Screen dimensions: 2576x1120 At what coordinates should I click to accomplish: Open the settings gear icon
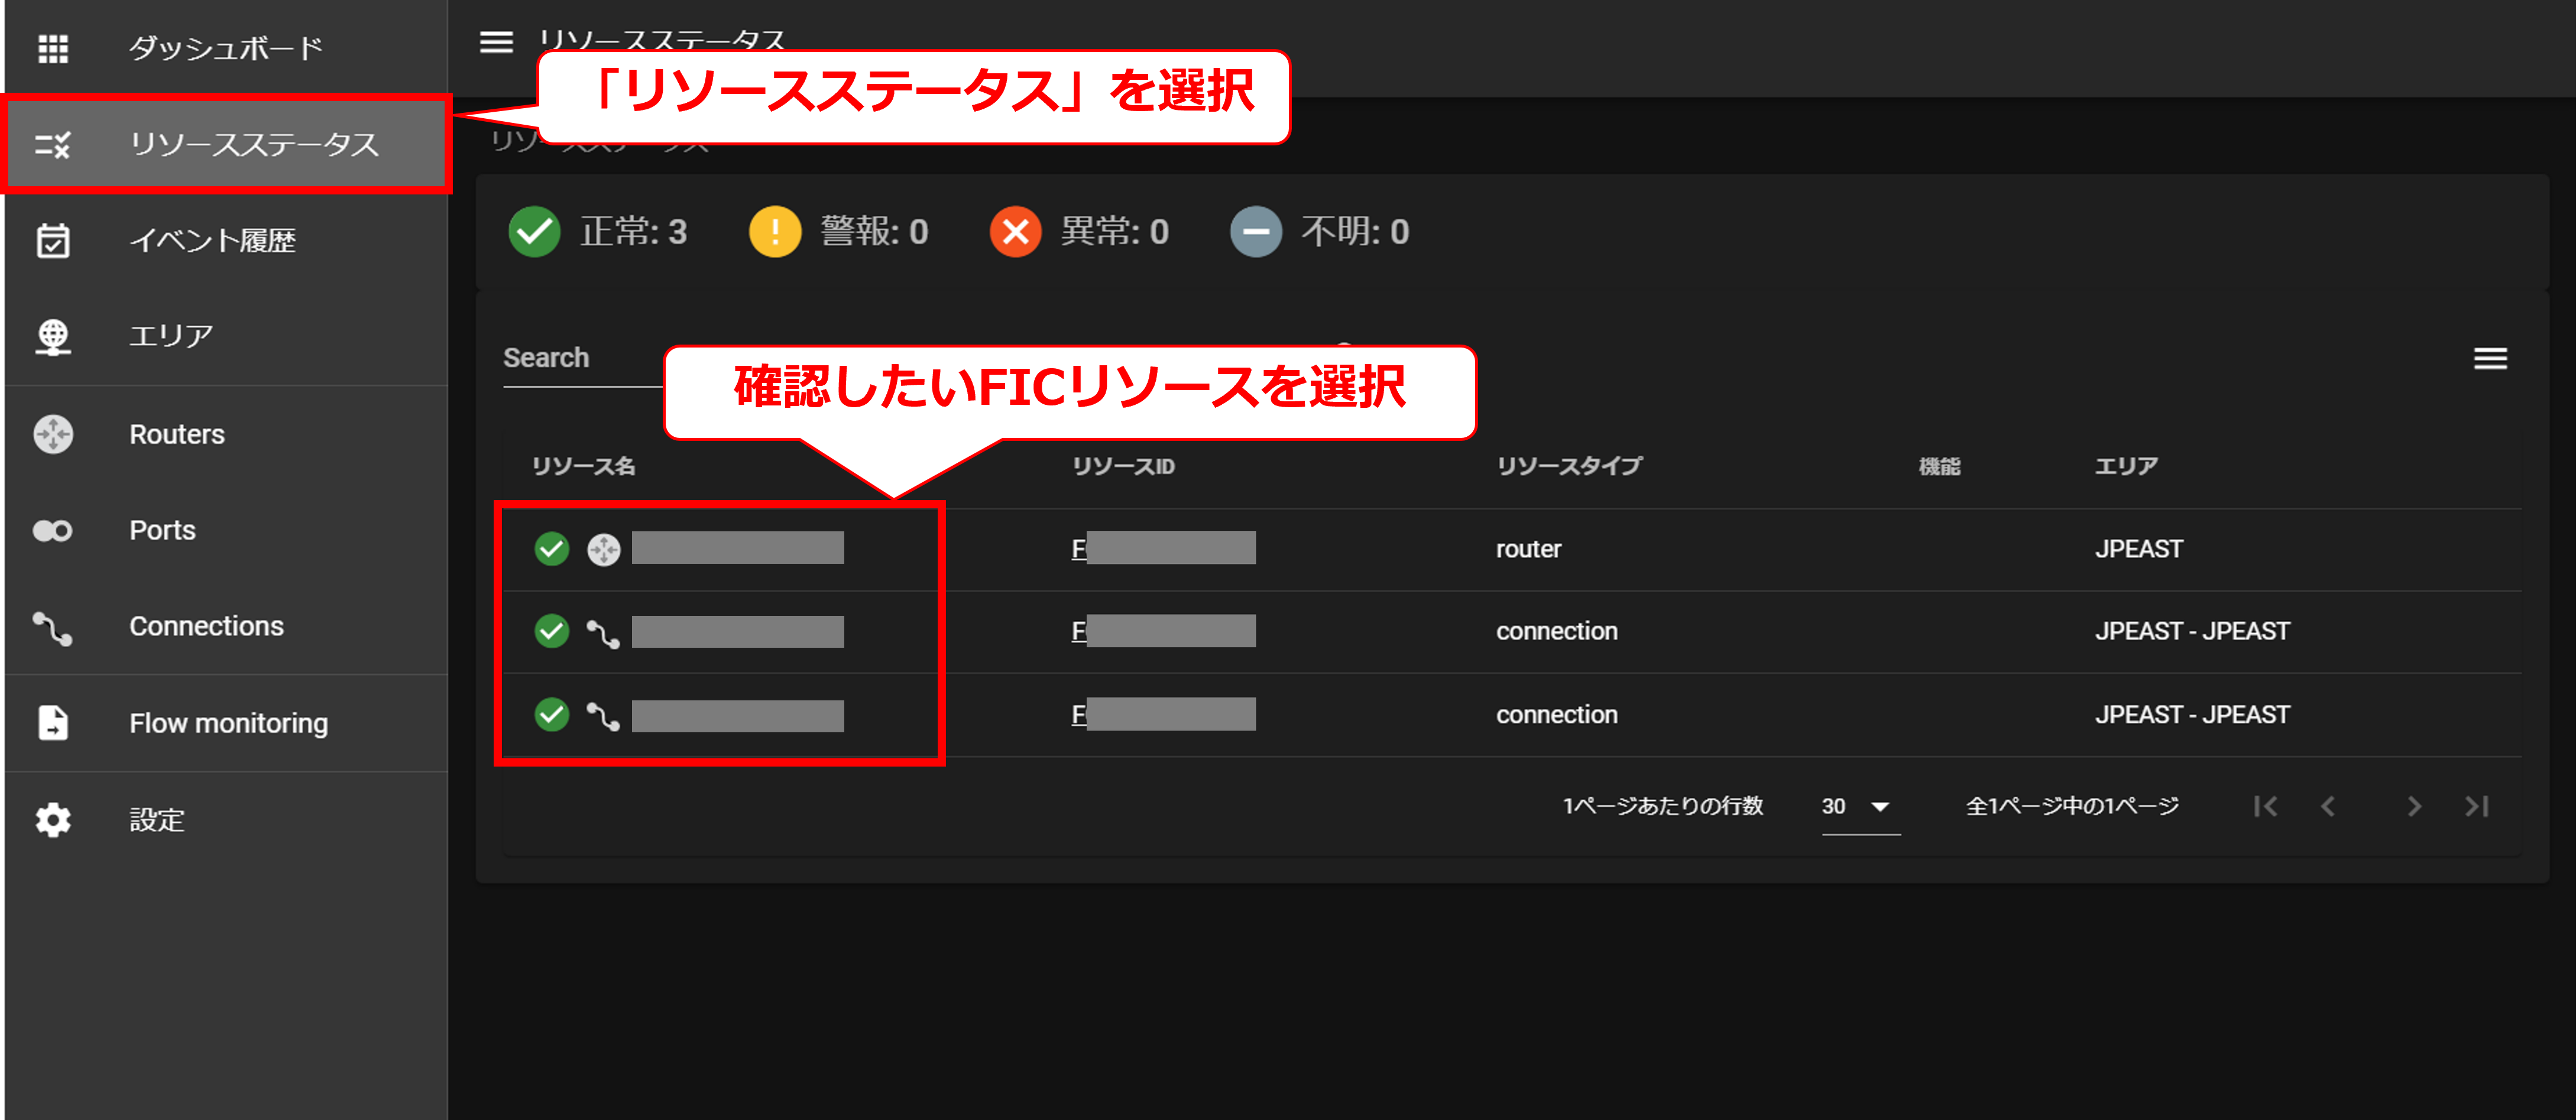(53, 819)
